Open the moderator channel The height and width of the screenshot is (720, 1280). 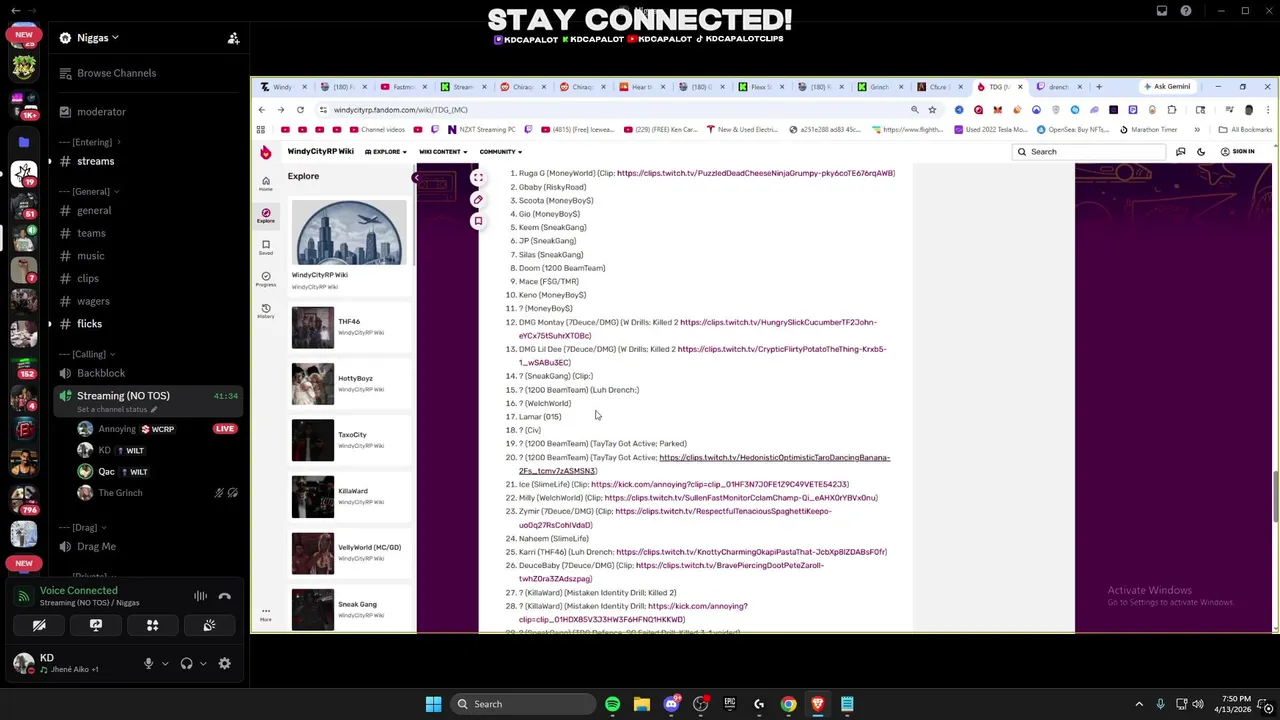(101, 112)
